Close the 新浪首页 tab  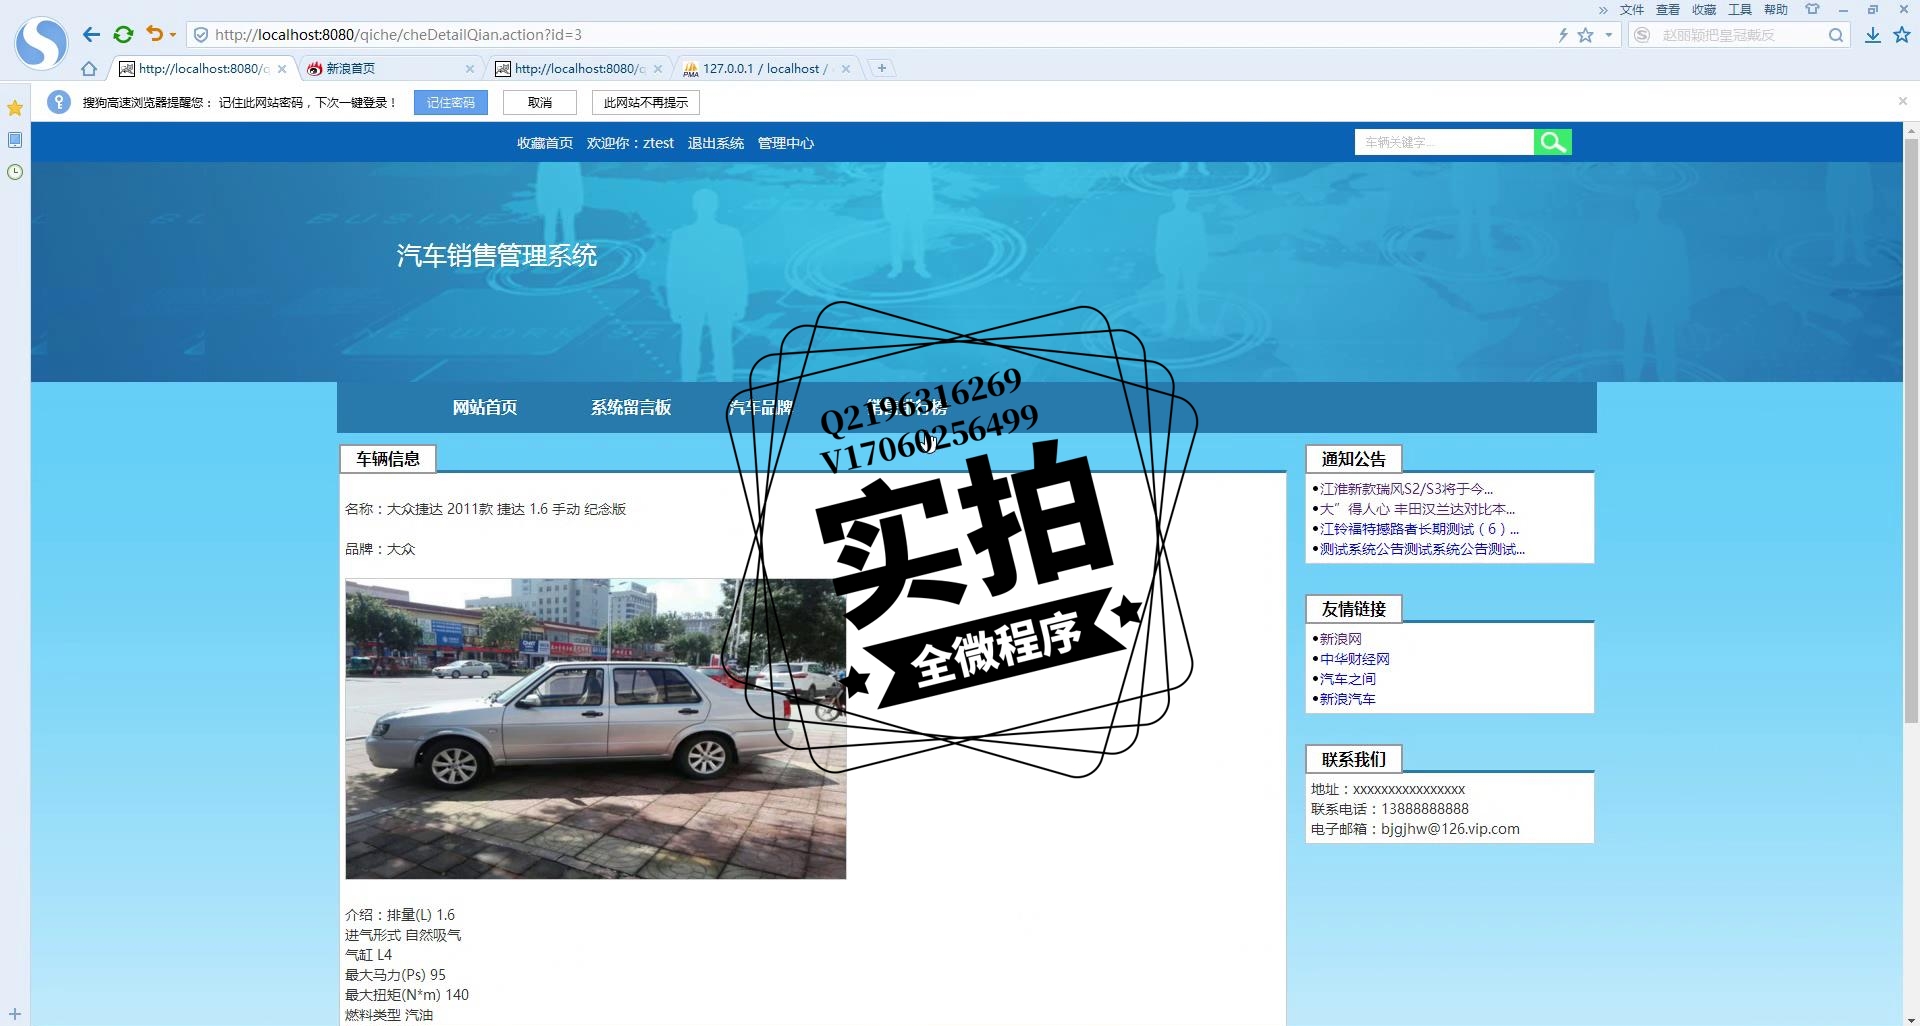click(x=470, y=69)
